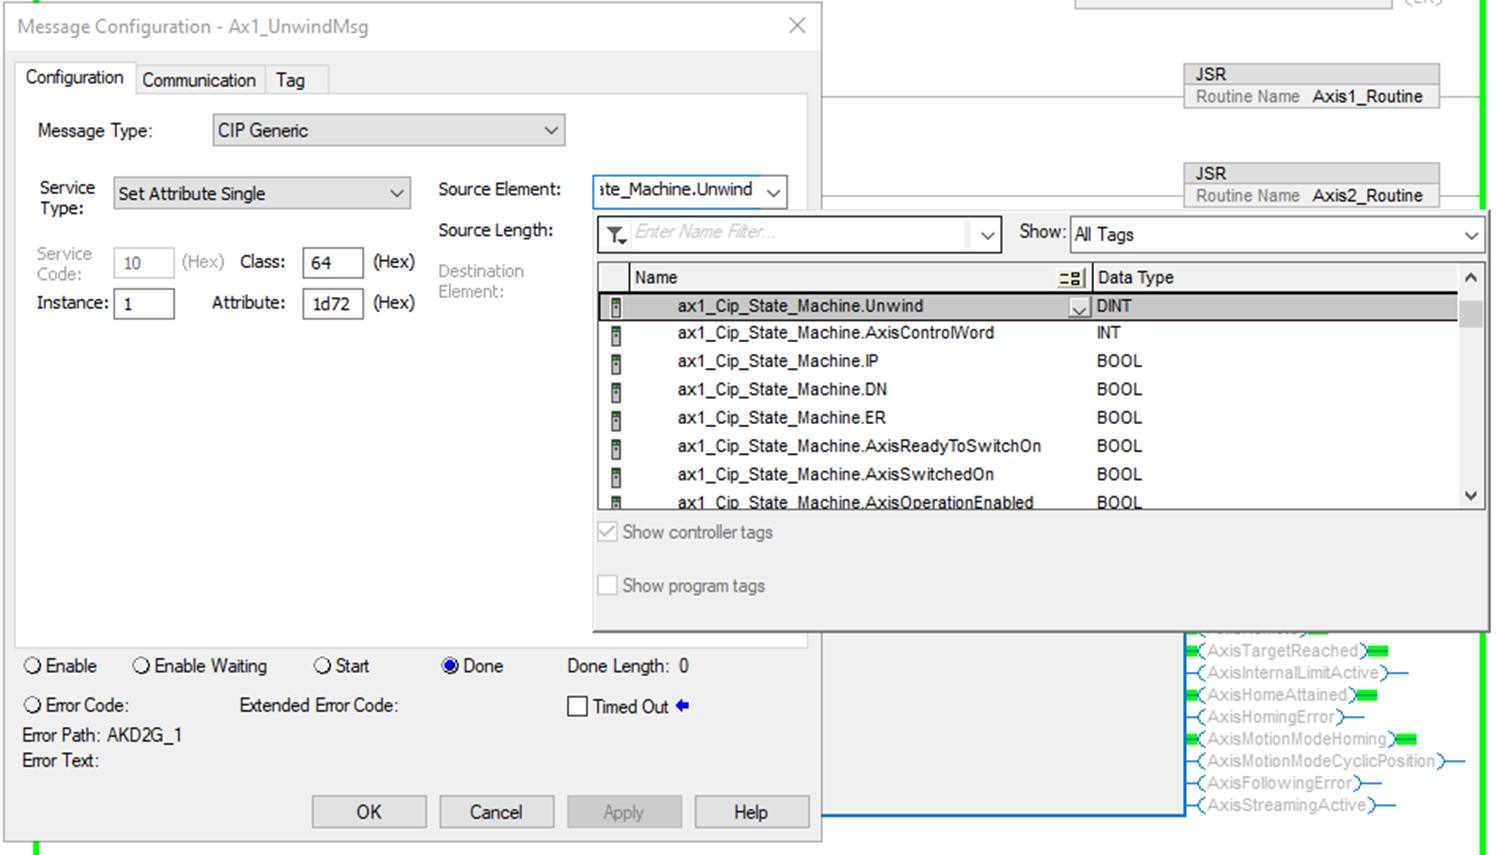Click the Axis2_Routine JSR instruction in ladder
Screen dimensions: 1508x855
(x=1311, y=185)
